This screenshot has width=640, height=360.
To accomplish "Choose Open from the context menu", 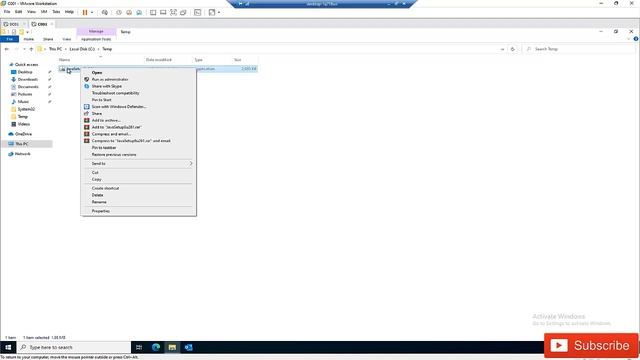I will pyautogui.click(x=138, y=72).
